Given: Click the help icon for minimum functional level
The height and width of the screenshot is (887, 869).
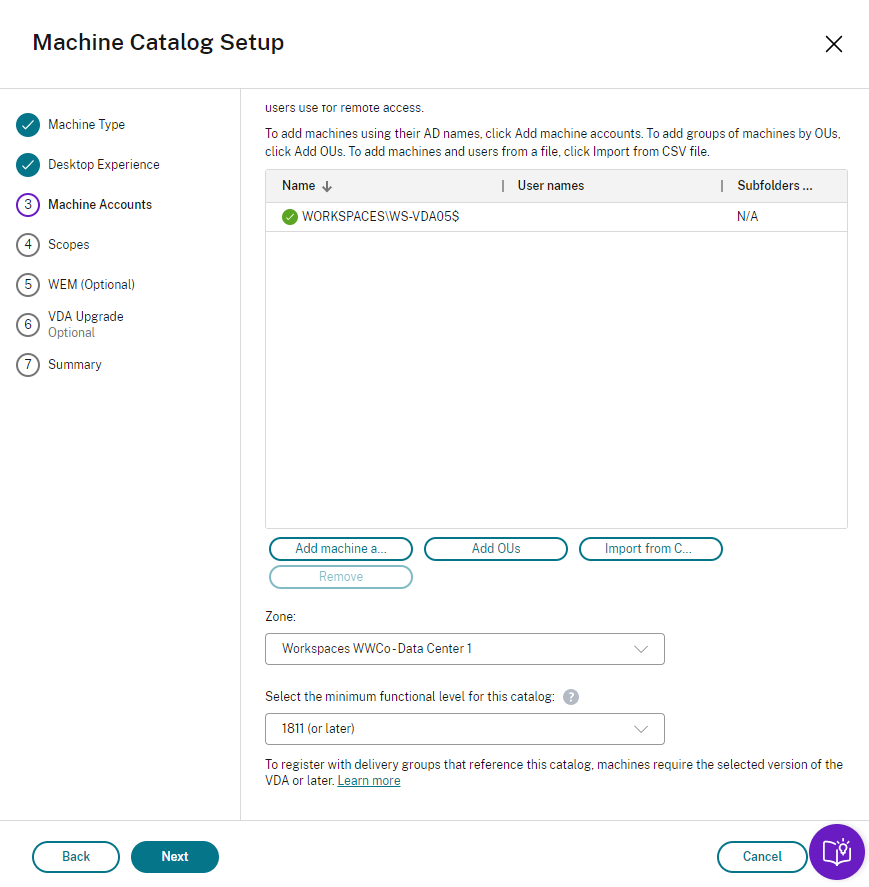Looking at the screenshot, I should tap(571, 697).
